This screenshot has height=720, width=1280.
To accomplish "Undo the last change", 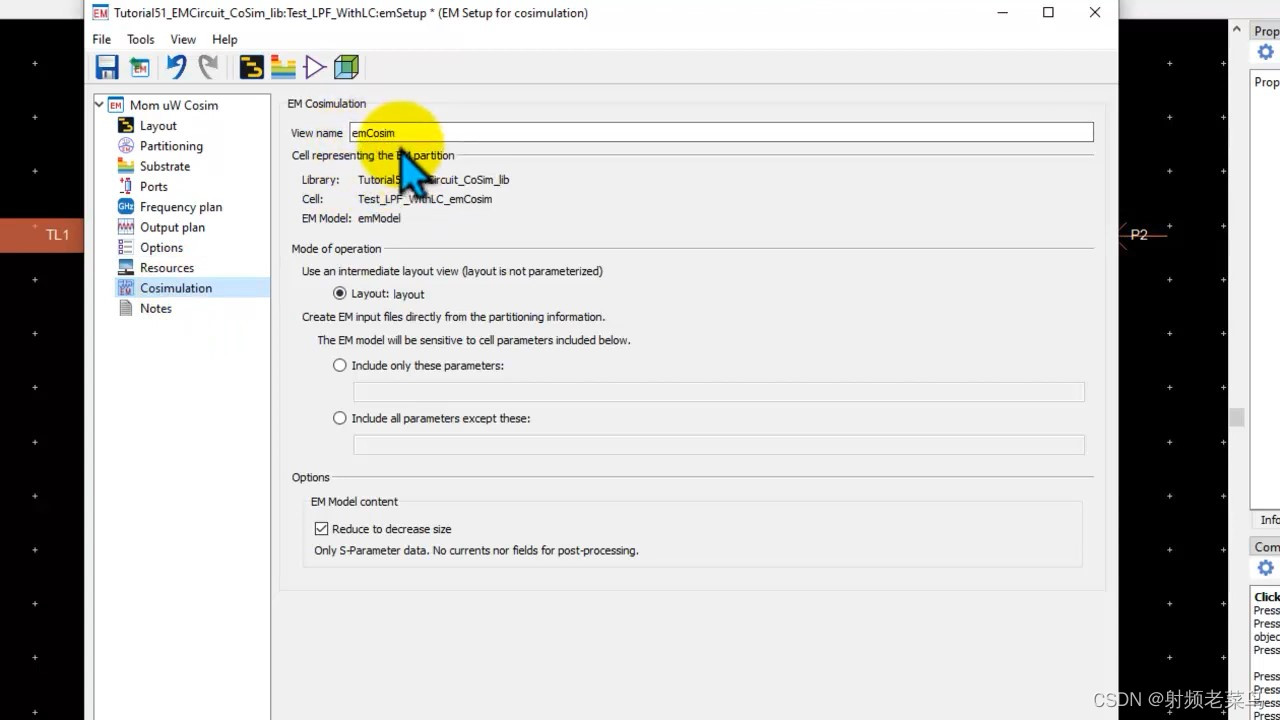I will pyautogui.click(x=176, y=66).
